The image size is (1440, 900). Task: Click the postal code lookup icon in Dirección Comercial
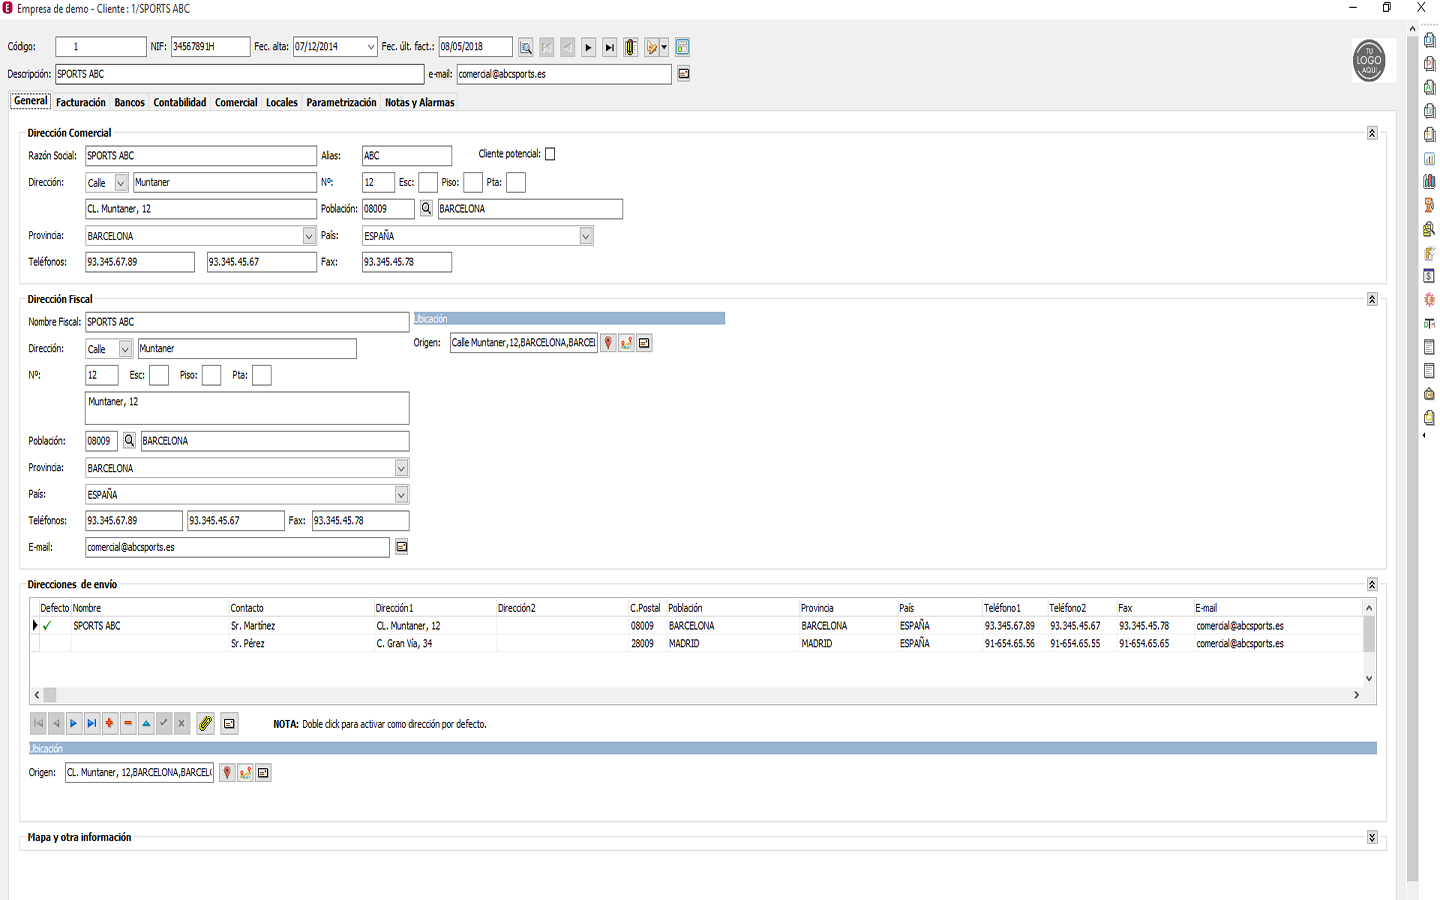coord(426,209)
